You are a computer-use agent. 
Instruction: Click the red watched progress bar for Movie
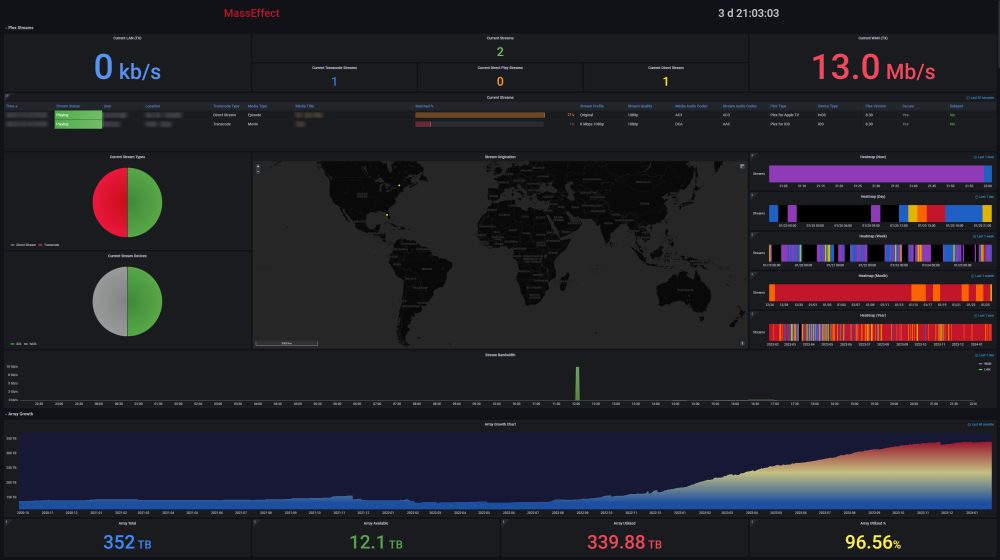(423, 124)
